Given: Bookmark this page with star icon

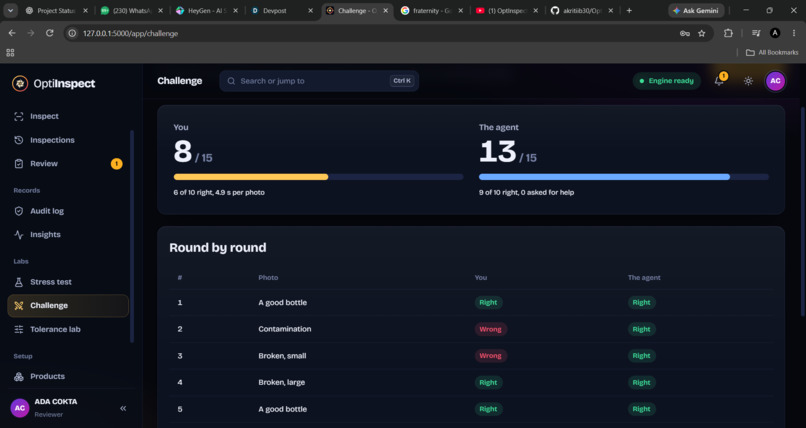Looking at the screenshot, I should coord(702,33).
